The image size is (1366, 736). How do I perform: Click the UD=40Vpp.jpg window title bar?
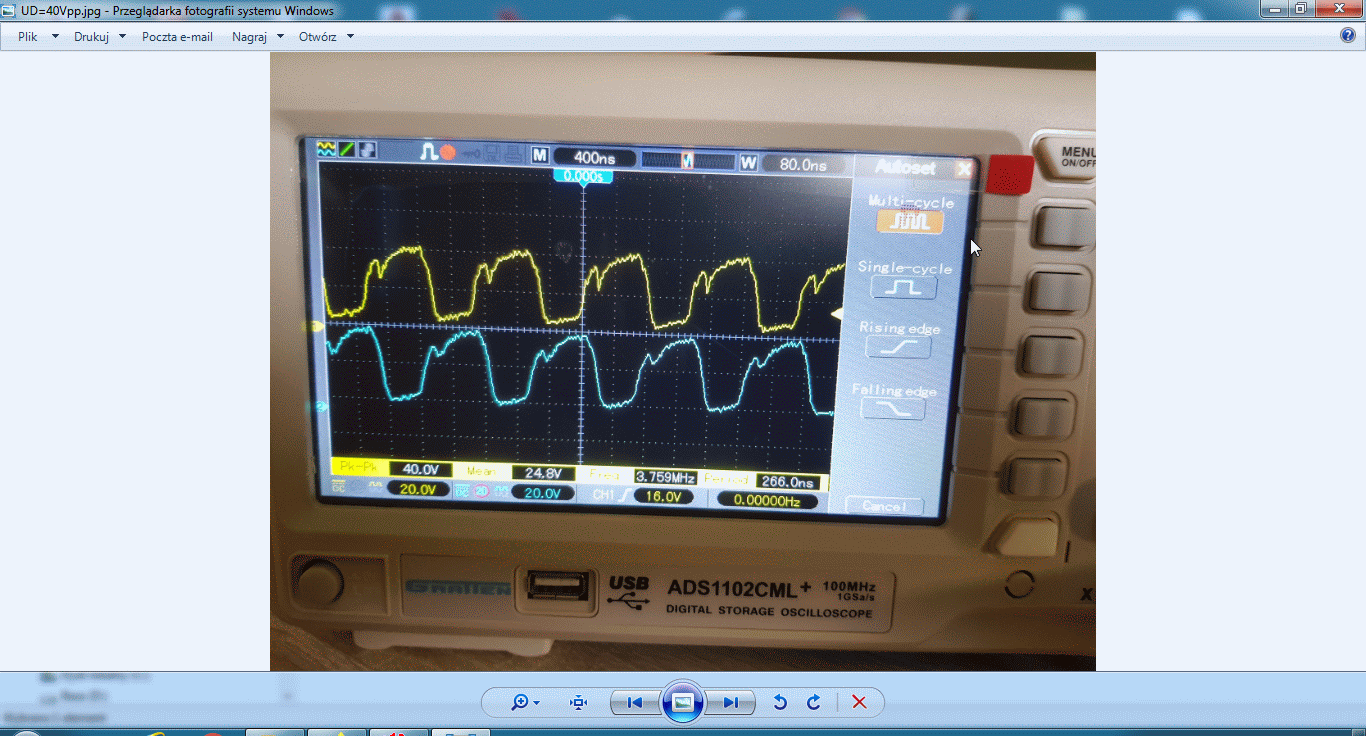700,10
